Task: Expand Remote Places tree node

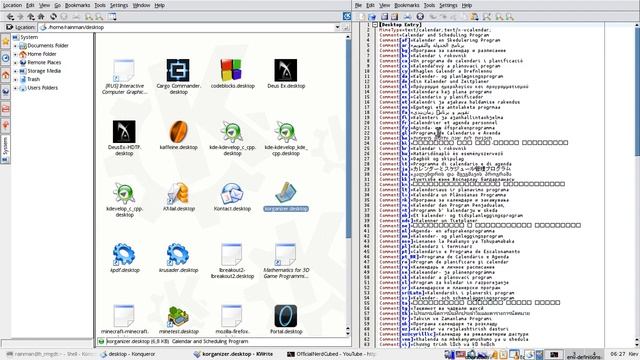Action: click(x=16, y=62)
